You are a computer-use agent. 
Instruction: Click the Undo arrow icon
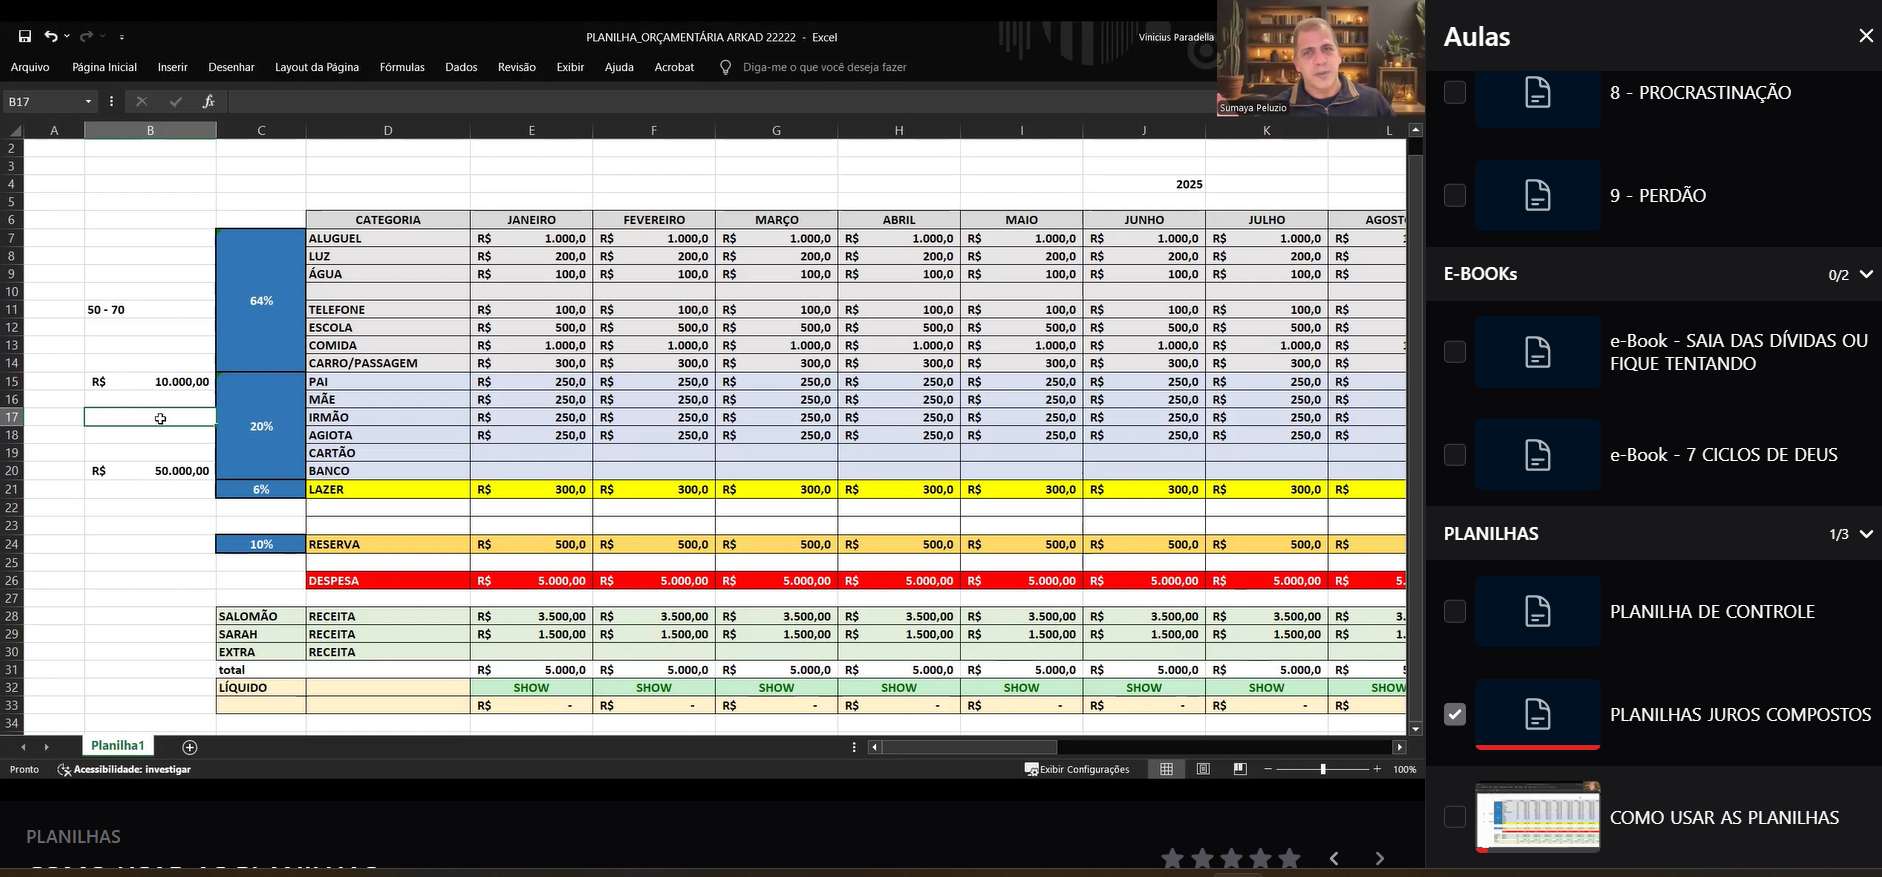tap(51, 37)
